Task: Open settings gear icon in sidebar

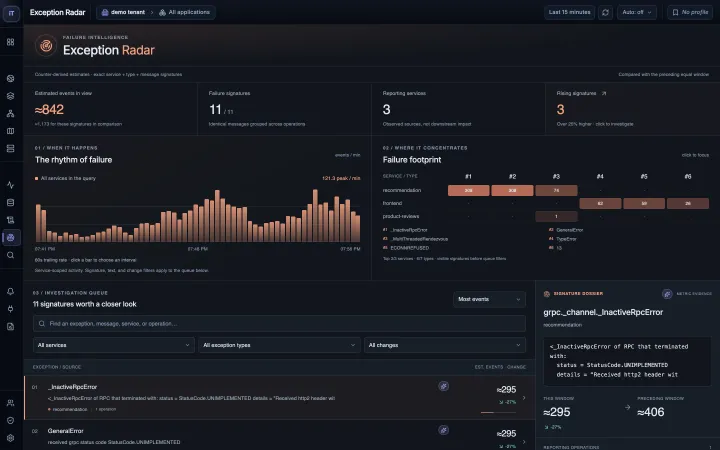Action: pos(11,438)
